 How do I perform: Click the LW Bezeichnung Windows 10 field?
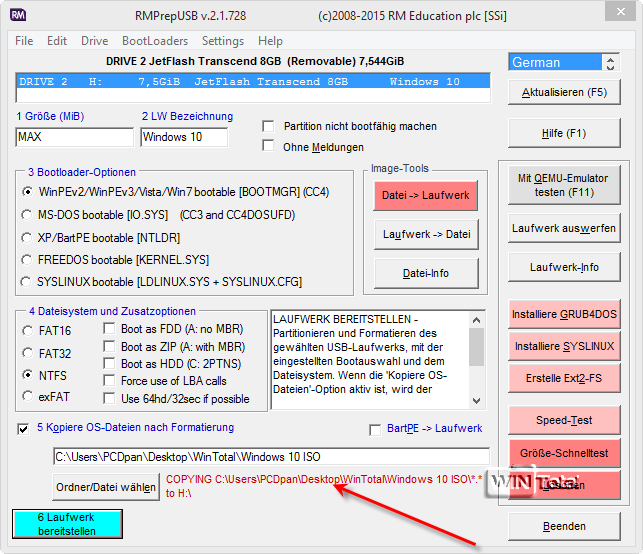(x=184, y=137)
